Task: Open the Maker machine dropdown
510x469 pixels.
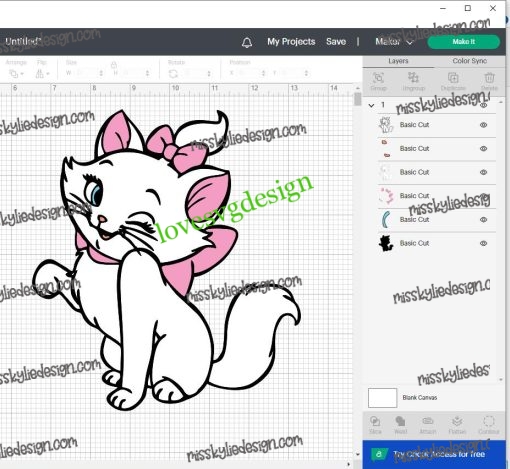Action: [x=394, y=42]
